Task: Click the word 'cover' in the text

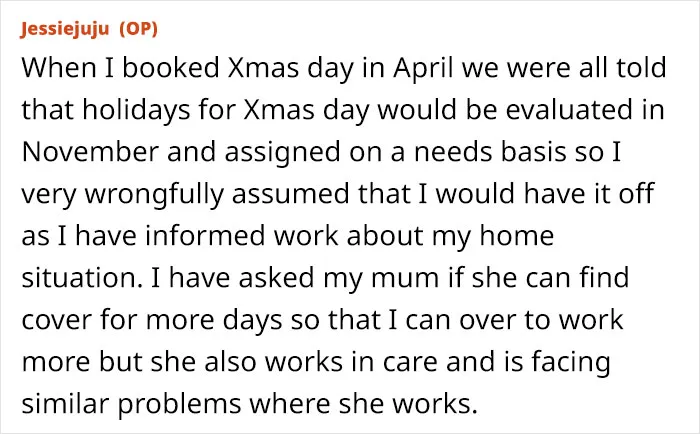Action: tap(56, 320)
